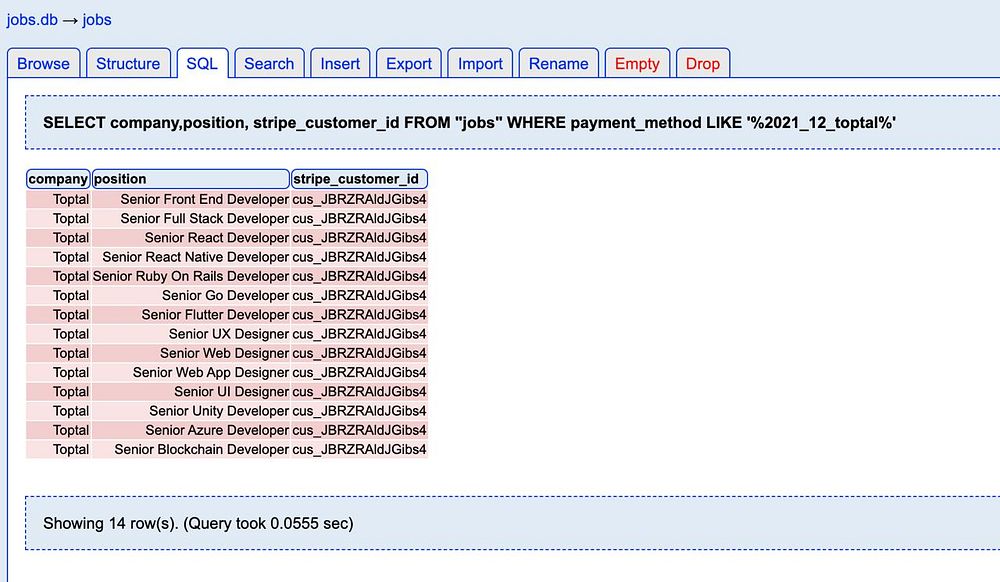Sort by the stripe_customer_id column header
Viewport: 1000px width, 582px height.
359,179
